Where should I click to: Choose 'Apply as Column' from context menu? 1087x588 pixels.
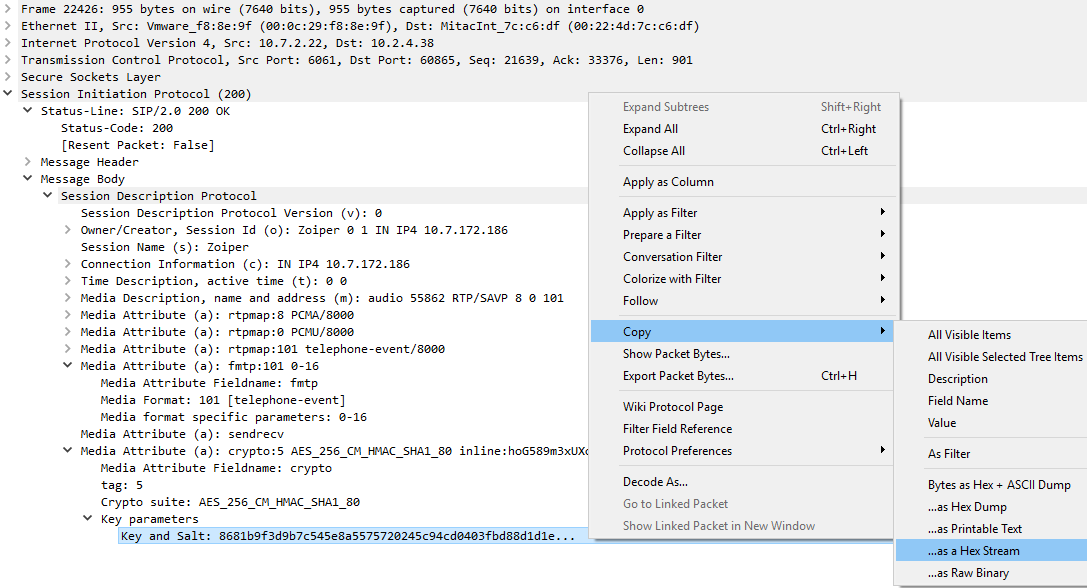click(x=668, y=182)
